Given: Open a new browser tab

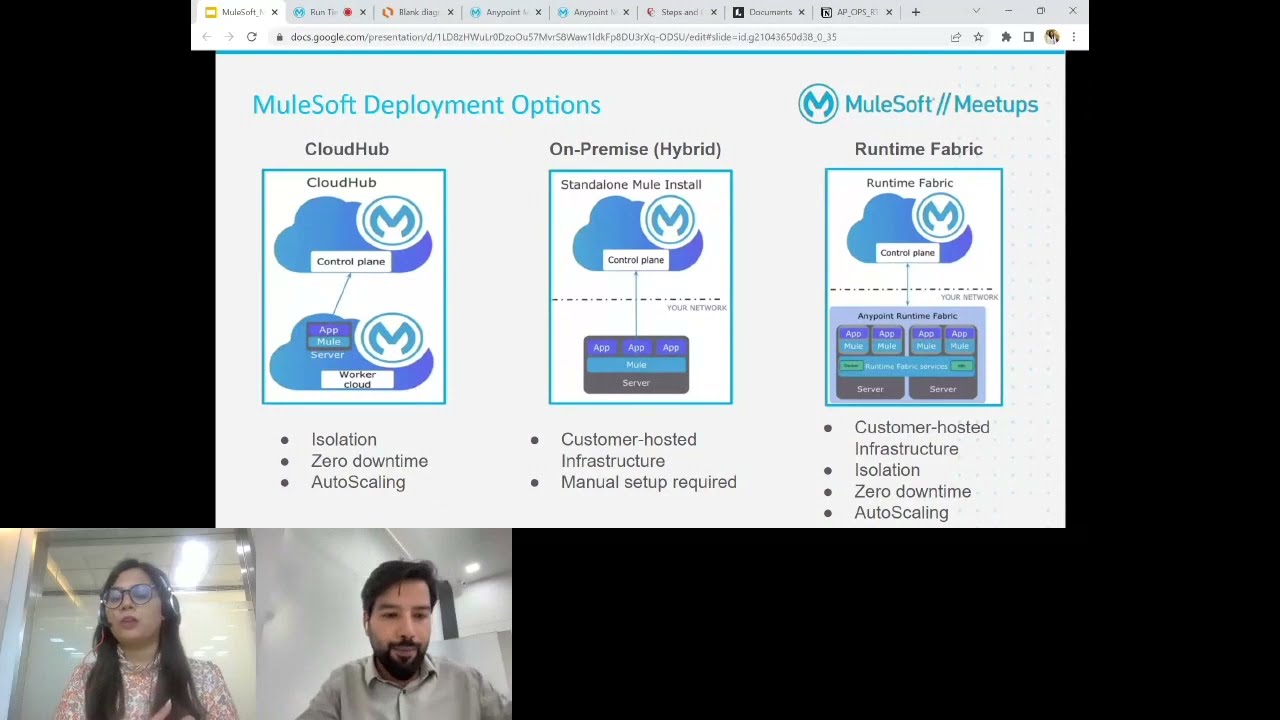Looking at the screenshot, I should click(x=915, y=12).
